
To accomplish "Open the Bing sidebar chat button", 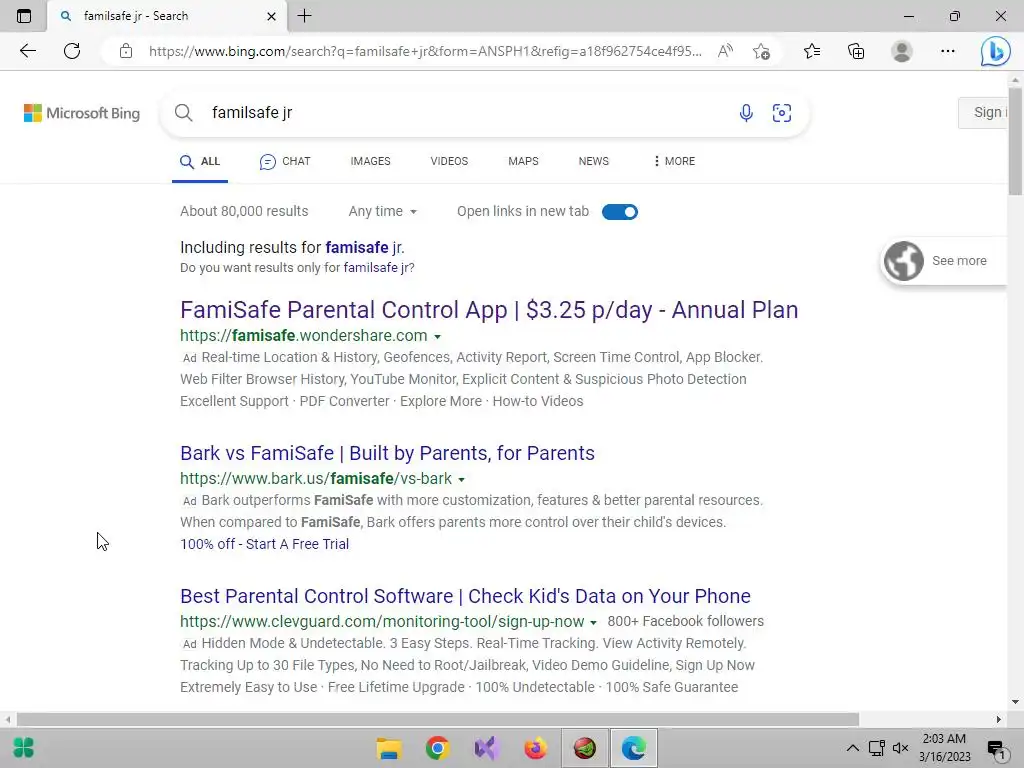I will tap(995, 51).
